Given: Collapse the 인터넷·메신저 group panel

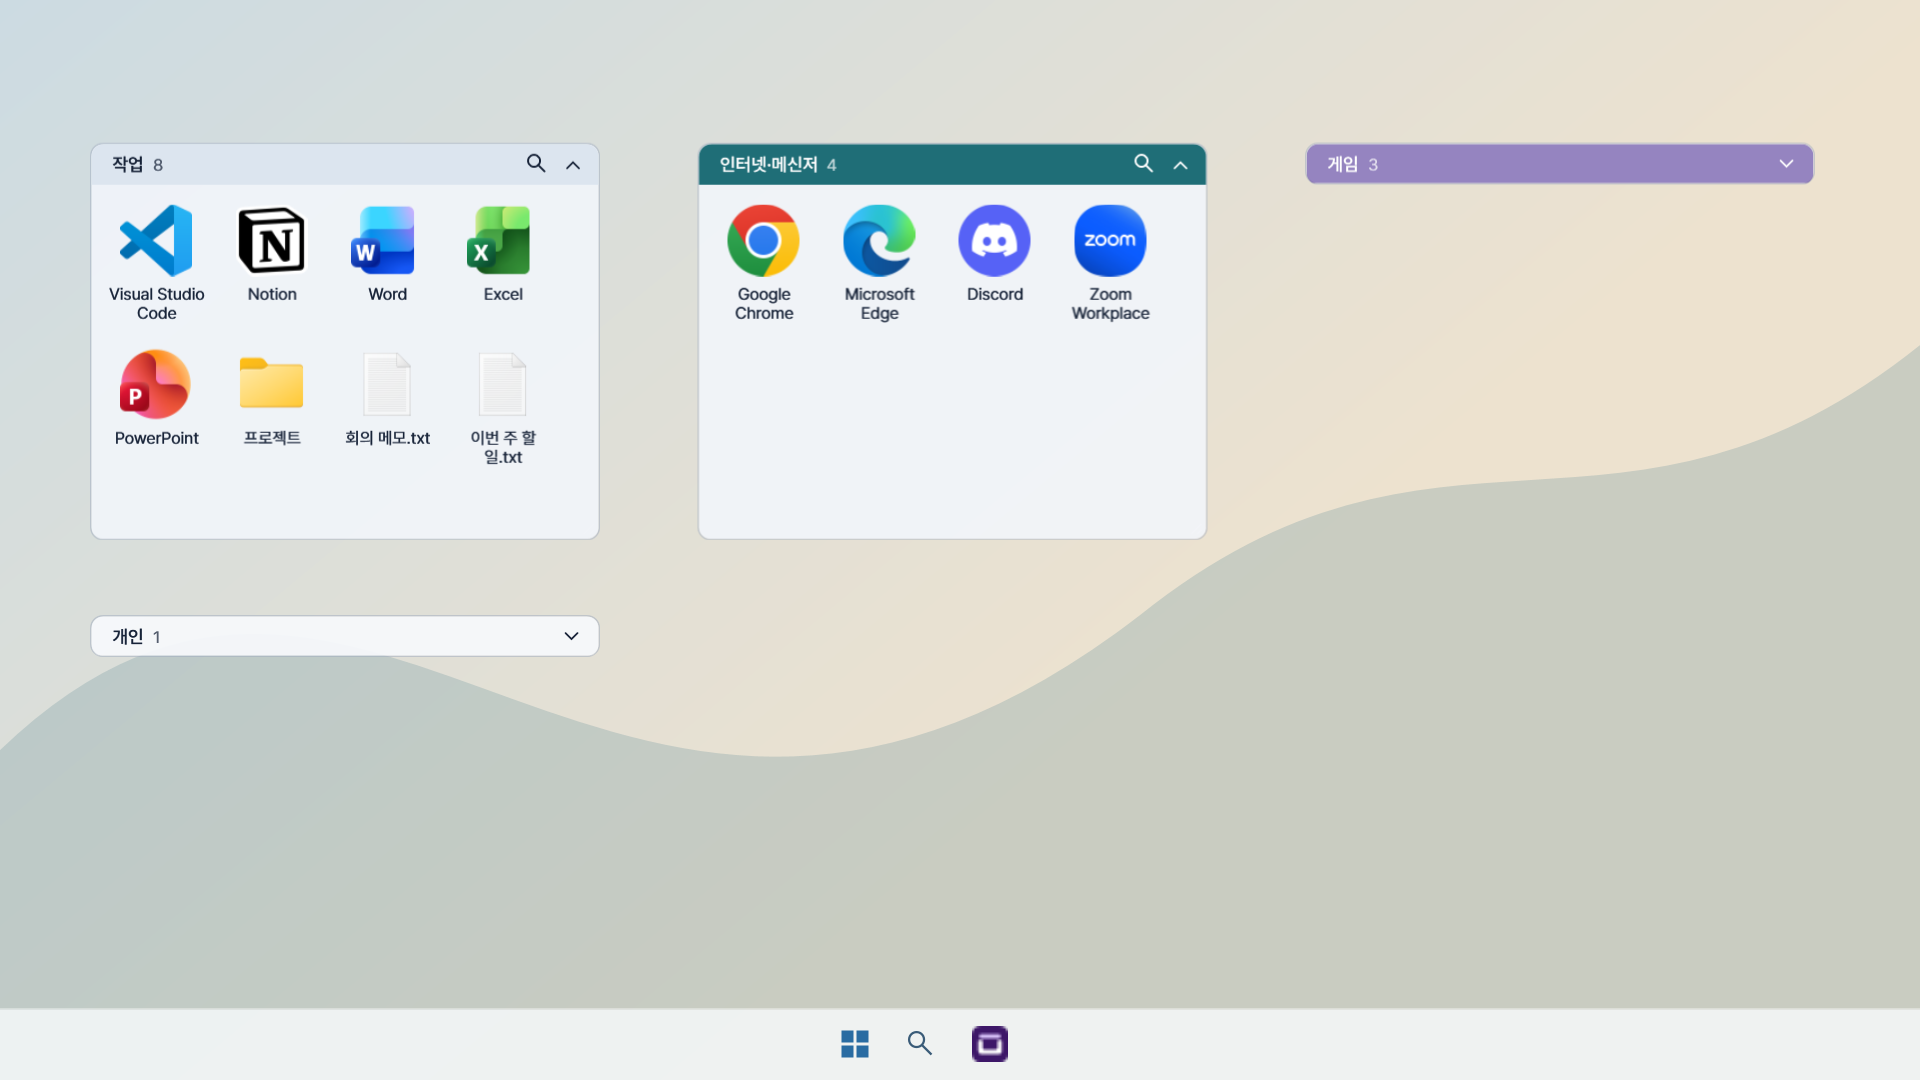Looking at the screenshot, I should pos(1180,165).
